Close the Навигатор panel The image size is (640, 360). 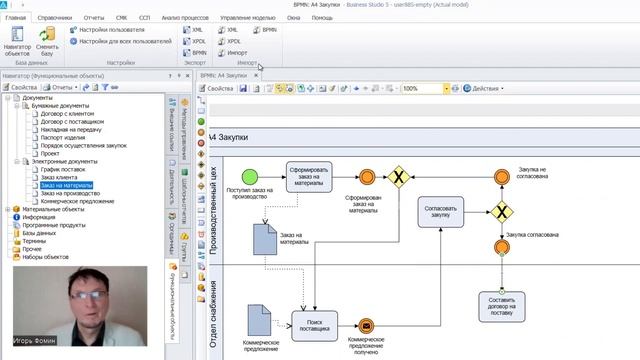click(188, 76)
